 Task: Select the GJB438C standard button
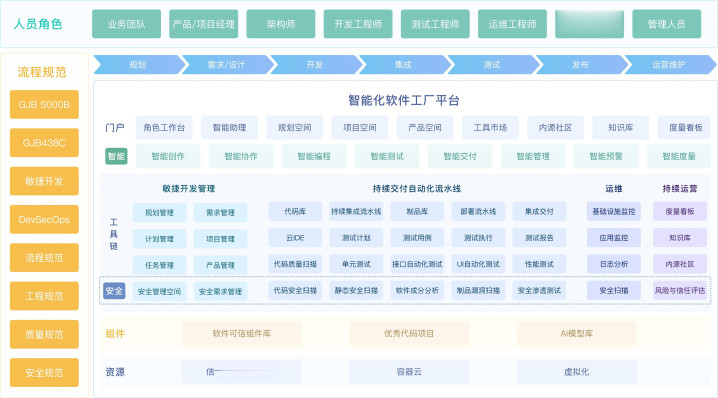coord(44,143)
